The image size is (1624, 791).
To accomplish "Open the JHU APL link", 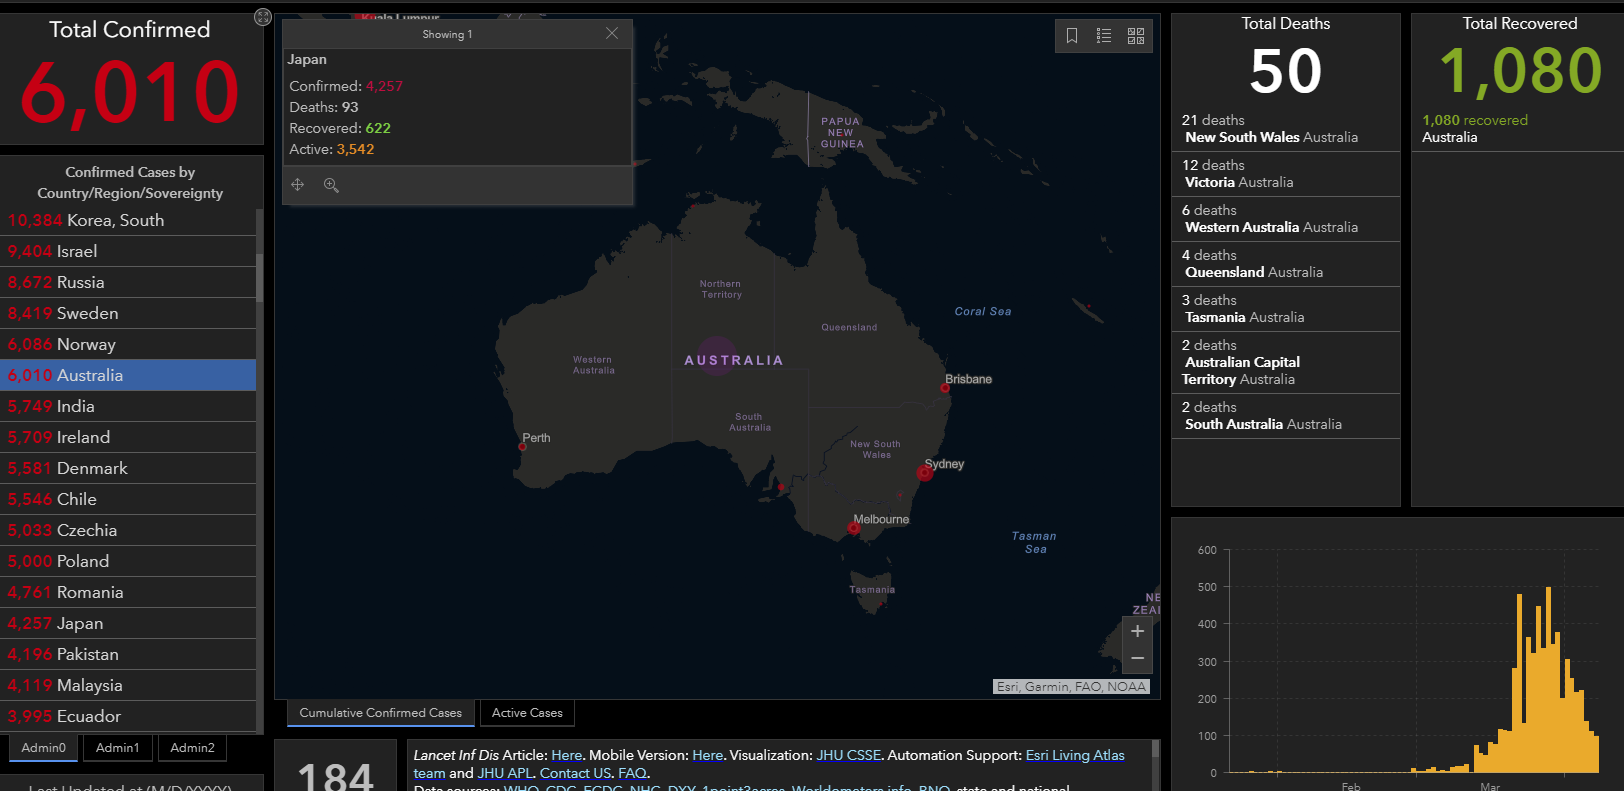I will 505,773.
